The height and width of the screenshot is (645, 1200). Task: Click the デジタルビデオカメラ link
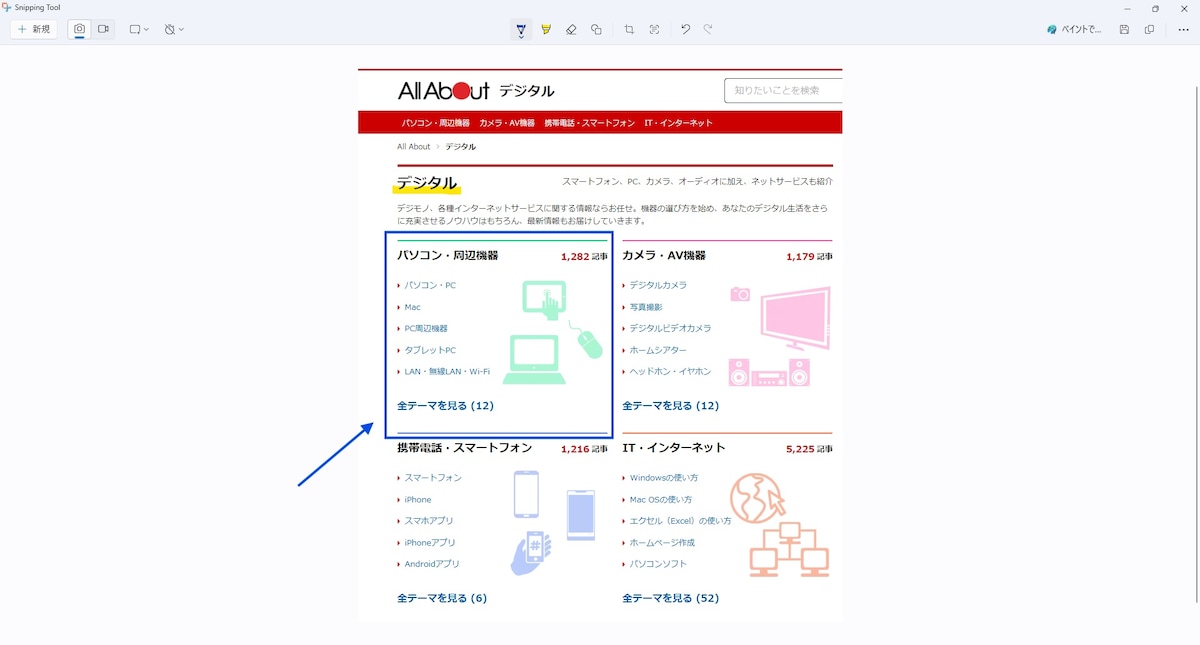pos(670,328)
